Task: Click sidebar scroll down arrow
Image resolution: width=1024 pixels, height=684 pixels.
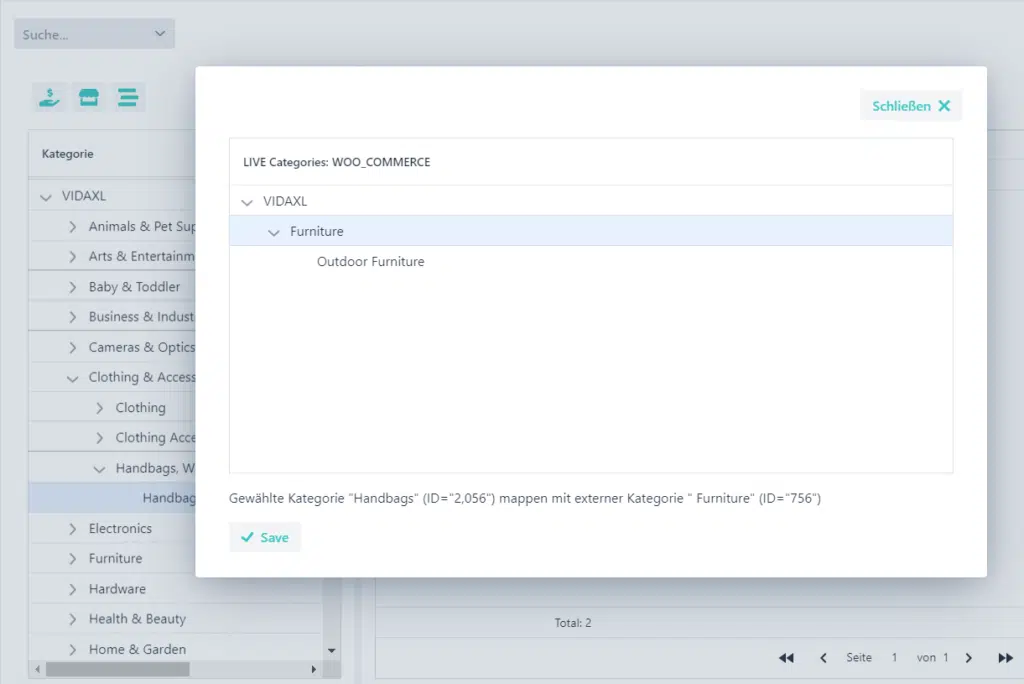Action: [332, 651]
